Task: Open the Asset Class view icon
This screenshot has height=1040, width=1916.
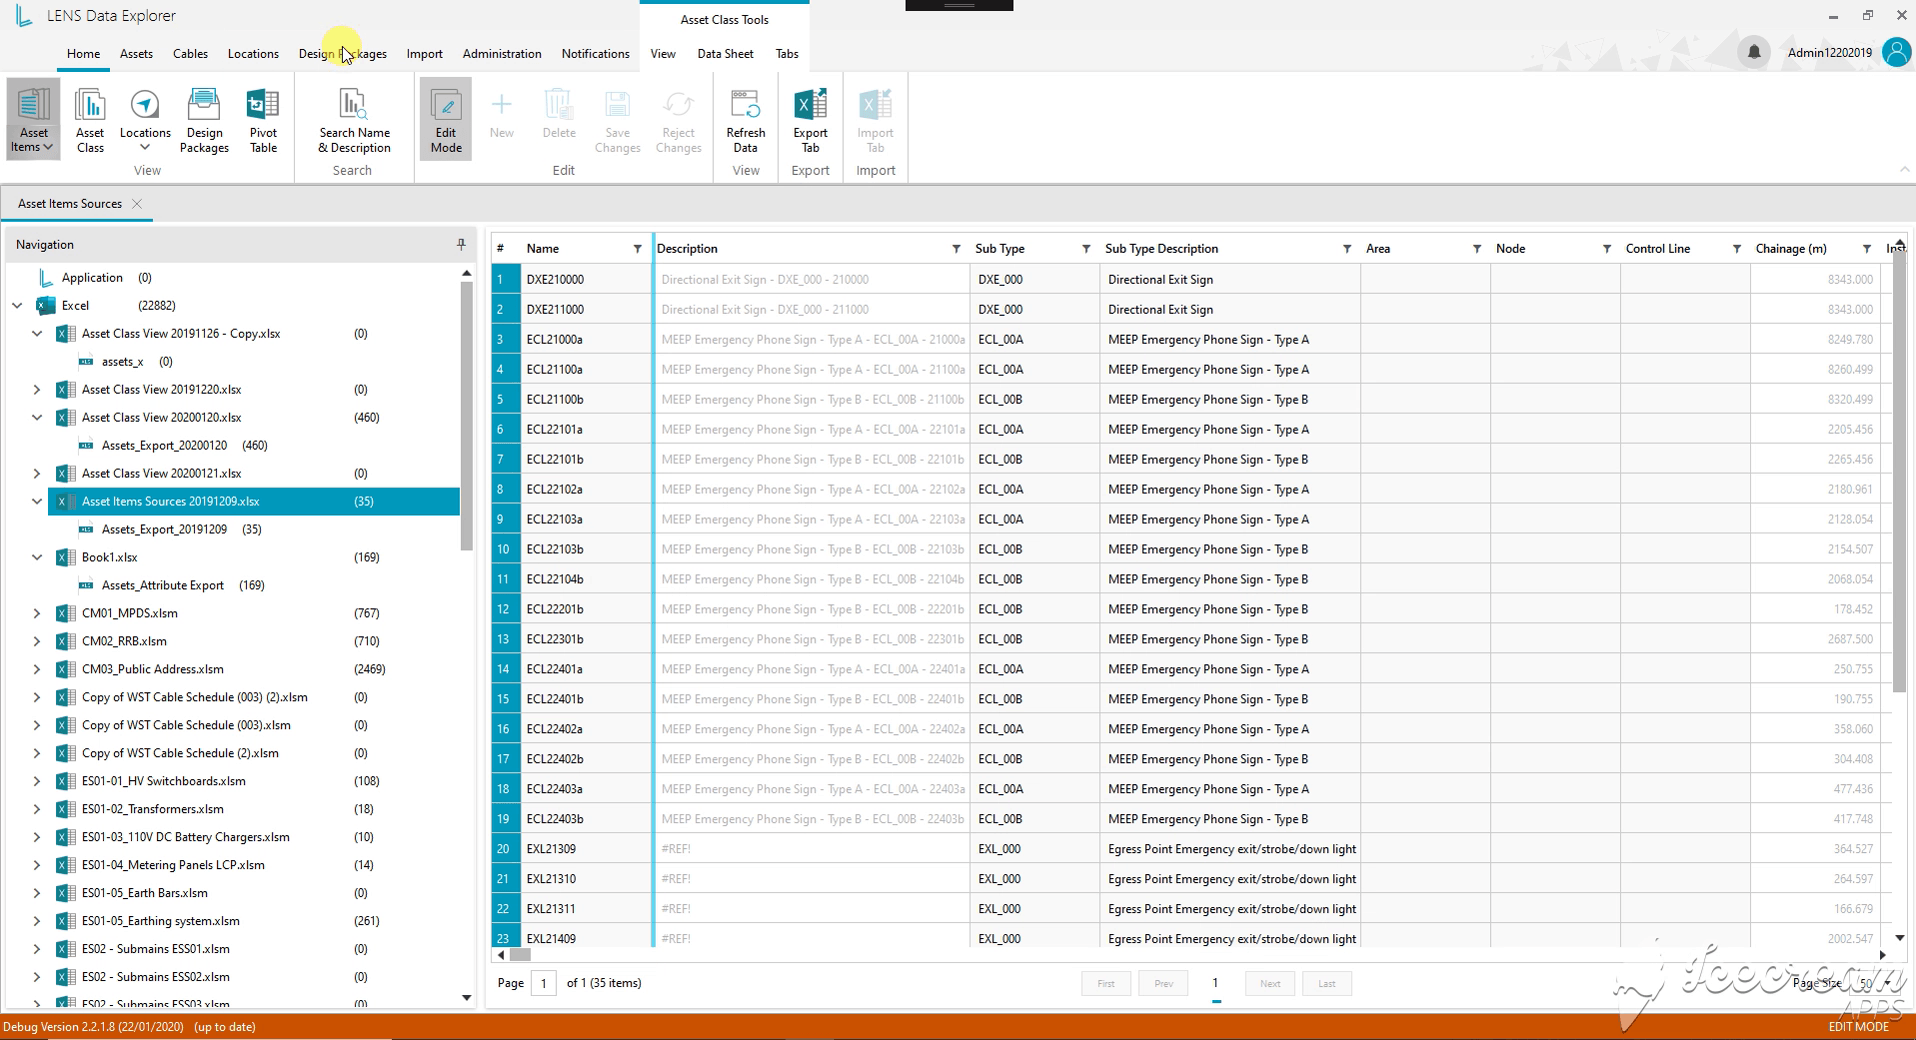Action: pyautogui.click(x=90, y=120)
